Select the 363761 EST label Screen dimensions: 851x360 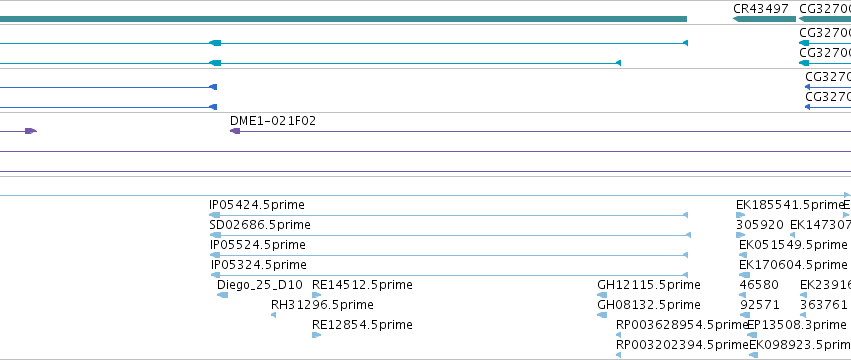coord(823,305)
